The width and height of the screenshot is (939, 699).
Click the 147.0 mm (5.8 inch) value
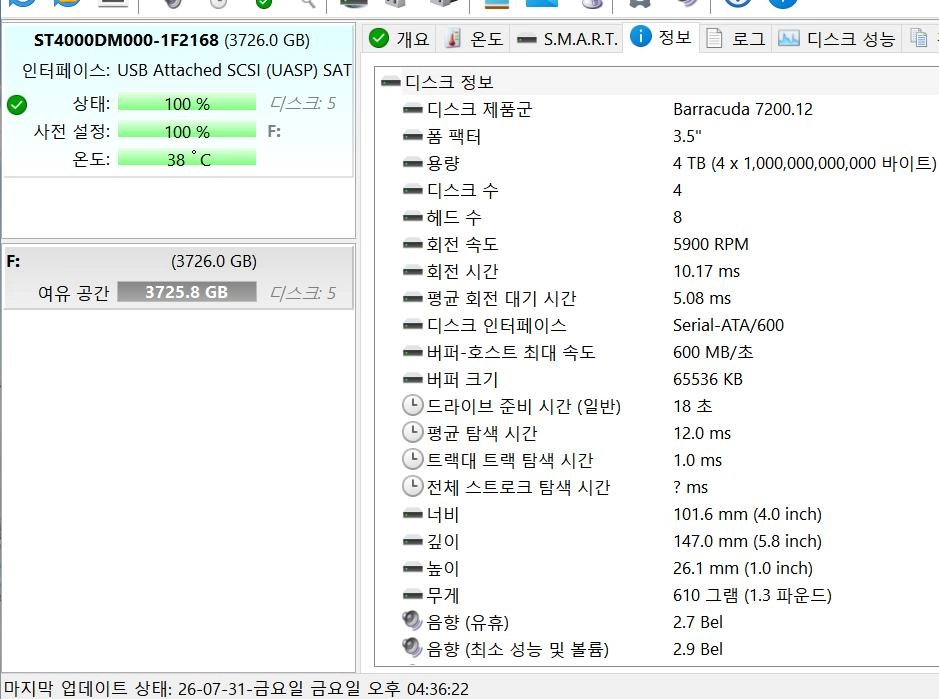click(x=747, y=541)
